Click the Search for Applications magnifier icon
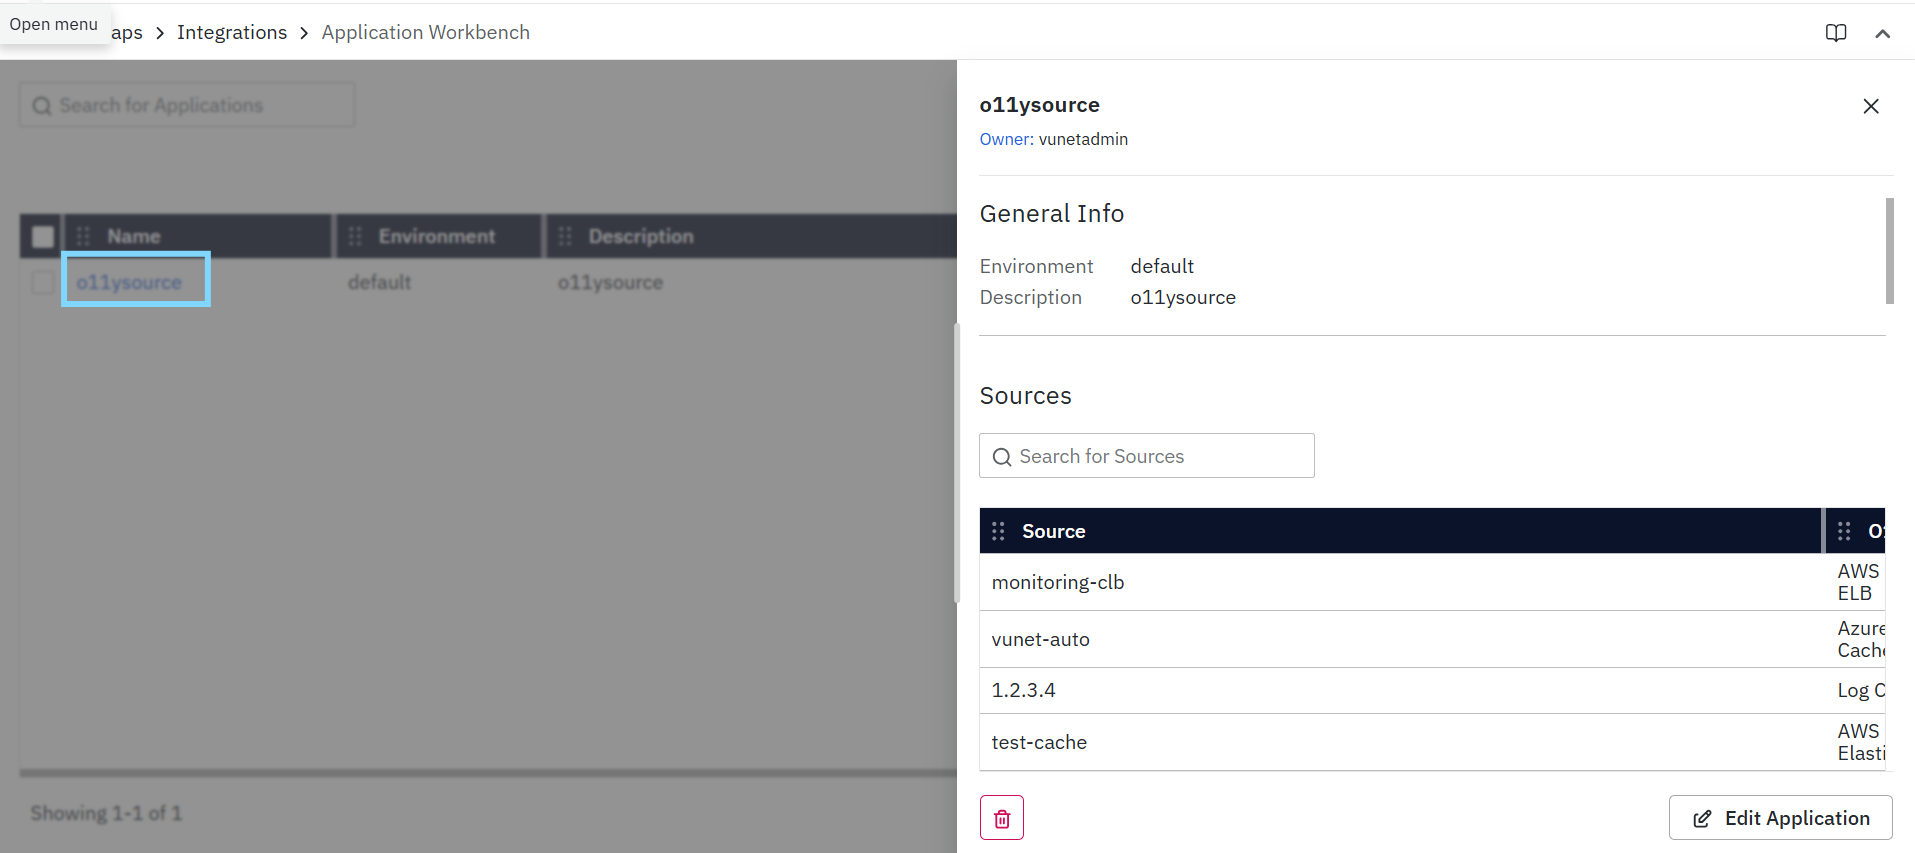The height and width of the screenshot is (853, 1915). 42,106
